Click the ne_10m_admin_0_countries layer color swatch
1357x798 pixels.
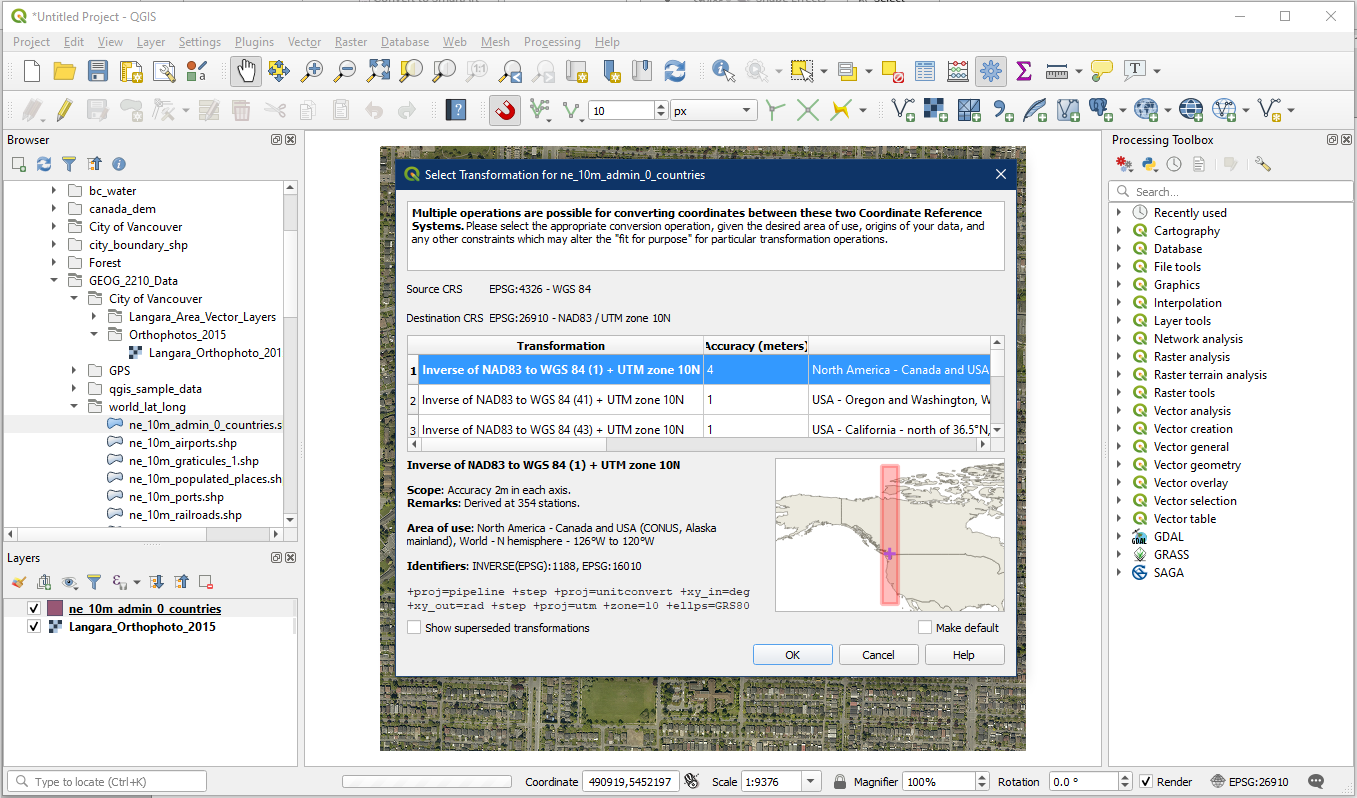point(56,609)
